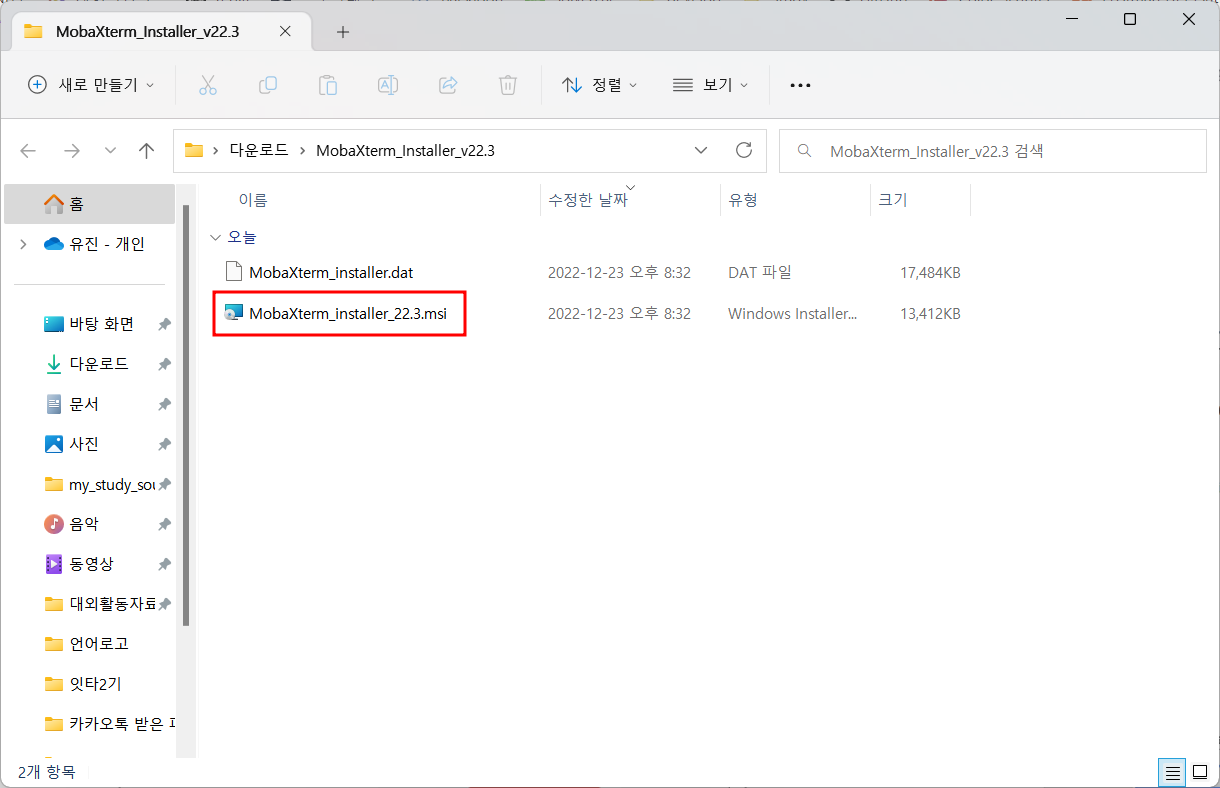This screenshot has width=1220, height=788.
Task: Click the search magnifier icon
Action: tap(803, 151)
